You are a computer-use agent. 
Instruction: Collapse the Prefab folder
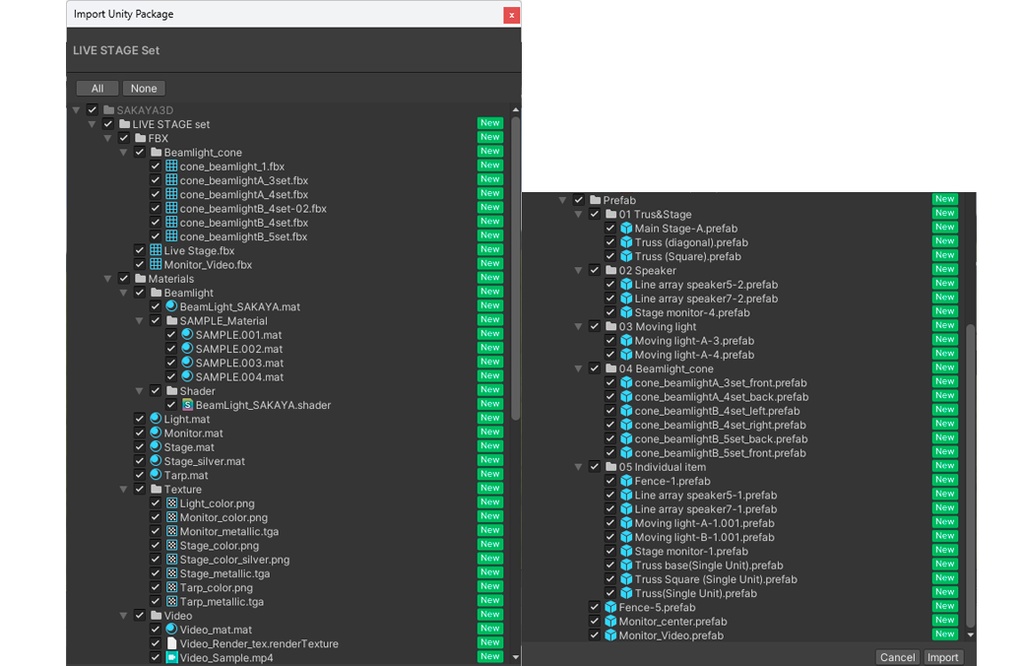click(562, 200)
